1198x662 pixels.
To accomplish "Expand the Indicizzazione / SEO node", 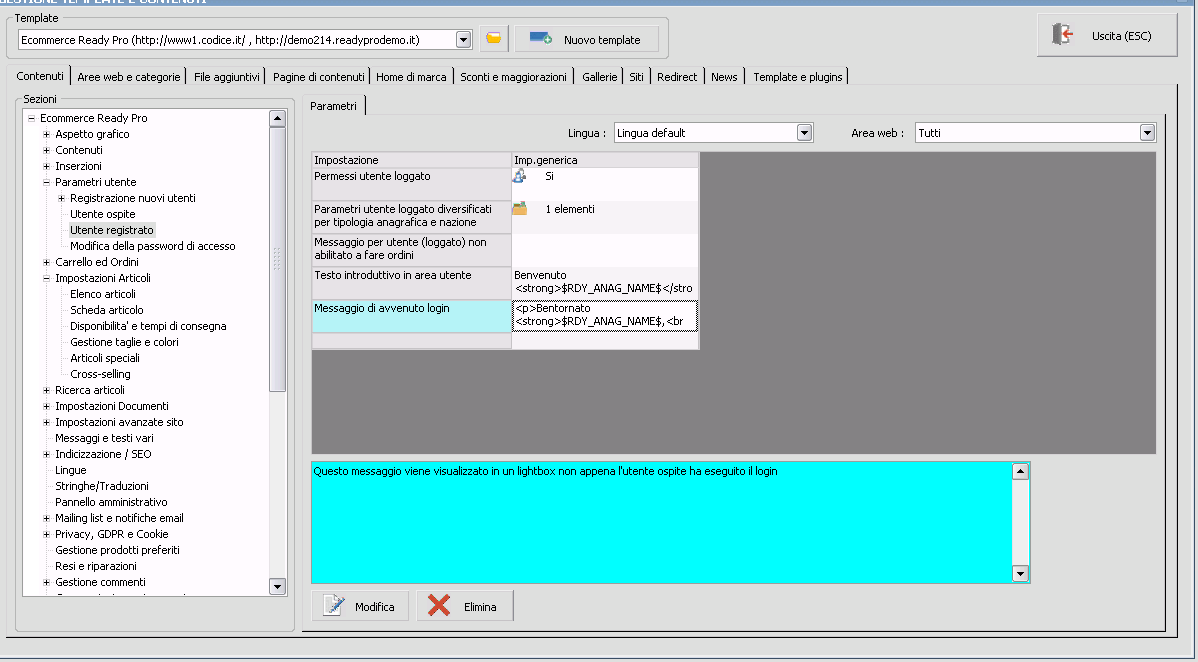I will click(47, 455).
